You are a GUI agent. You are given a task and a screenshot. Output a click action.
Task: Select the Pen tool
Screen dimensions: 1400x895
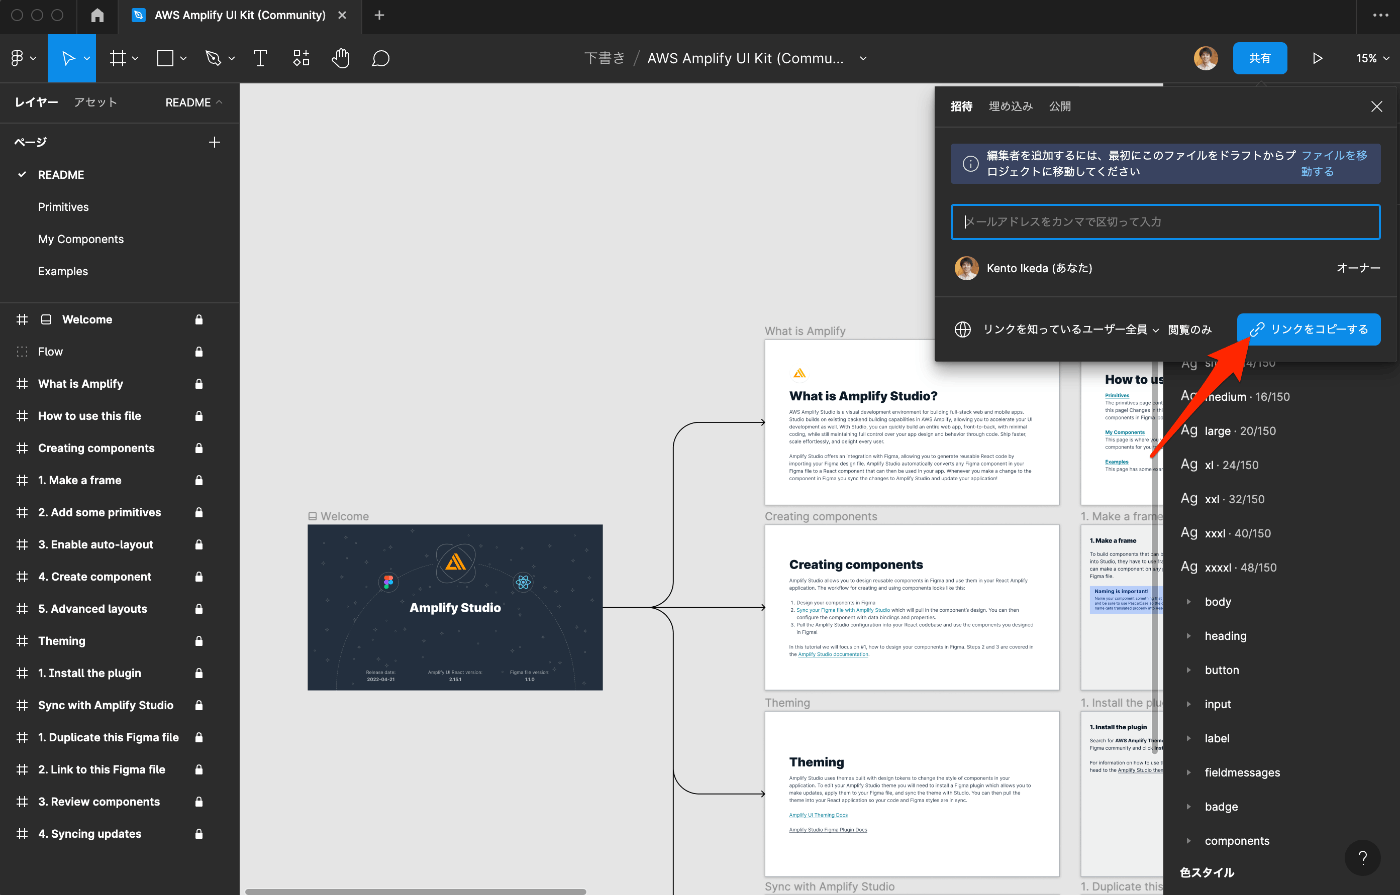tap(213, 58)
